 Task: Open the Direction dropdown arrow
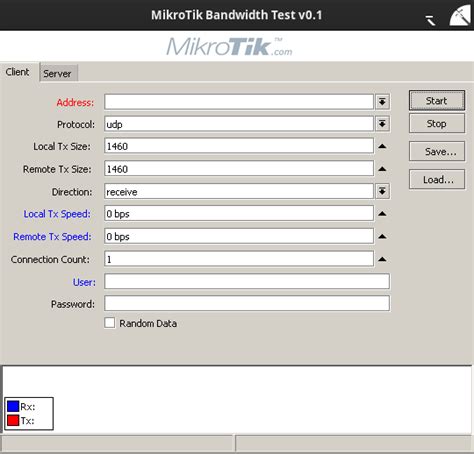pos(382,191)
